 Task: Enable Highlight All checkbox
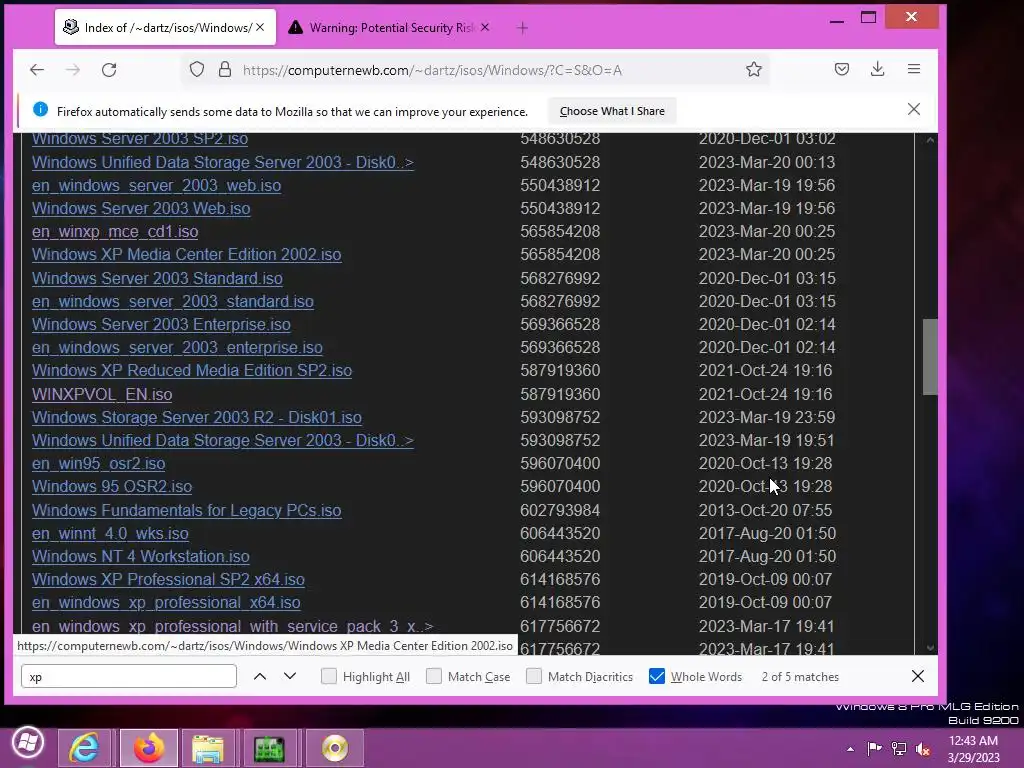point(329,676)
